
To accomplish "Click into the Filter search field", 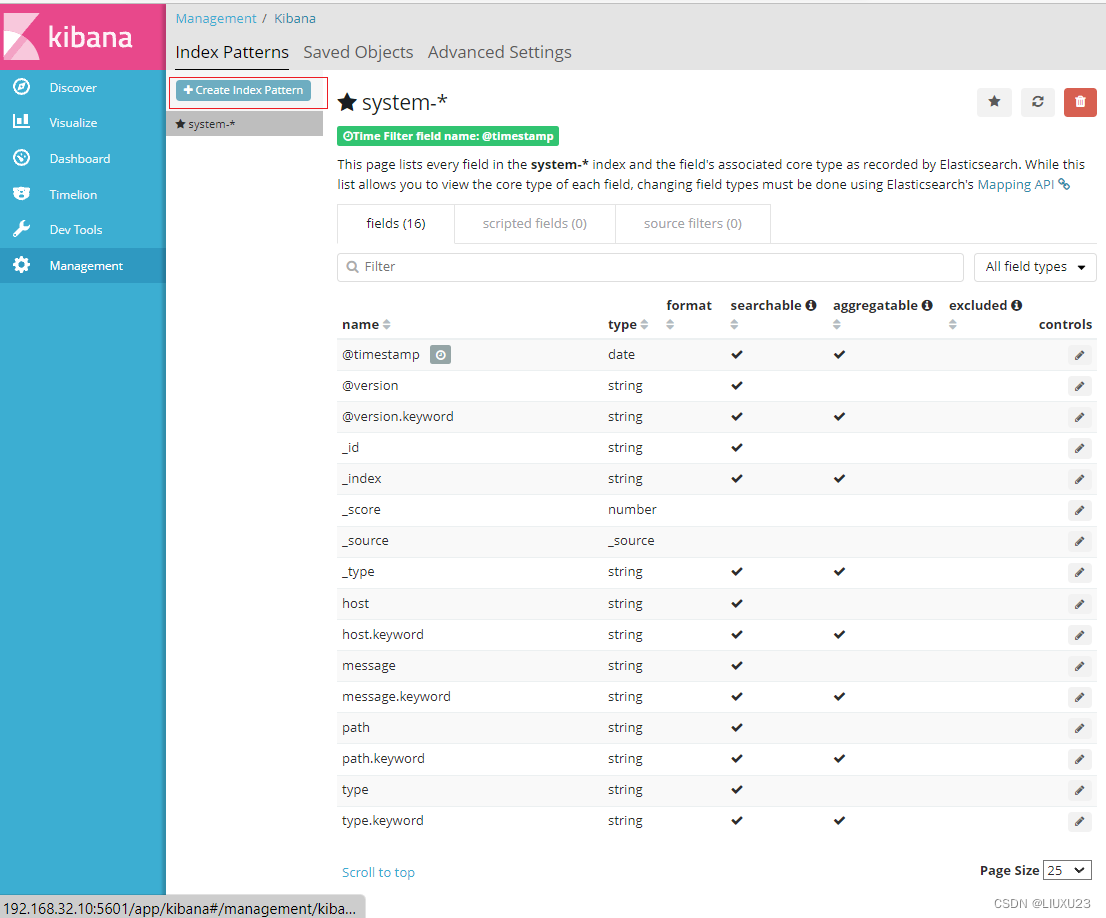I will [x=650, y=267].
